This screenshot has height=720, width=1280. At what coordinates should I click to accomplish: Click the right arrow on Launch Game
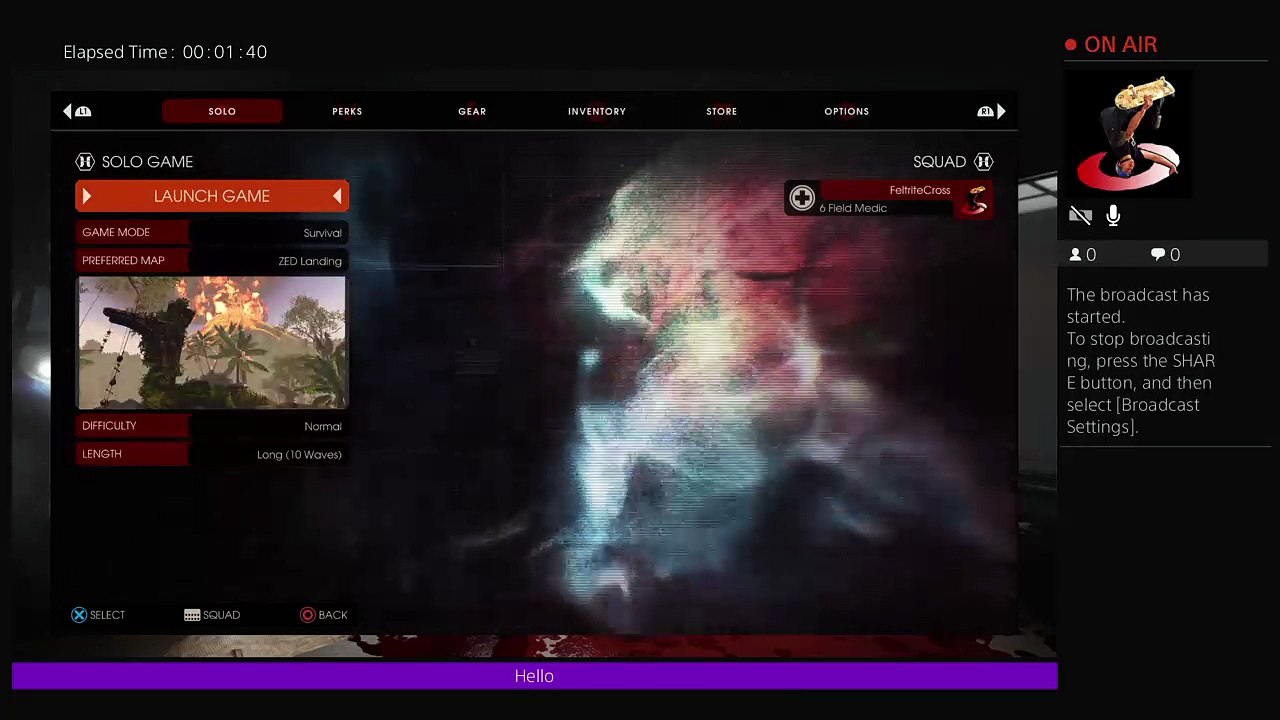(337, 196)
